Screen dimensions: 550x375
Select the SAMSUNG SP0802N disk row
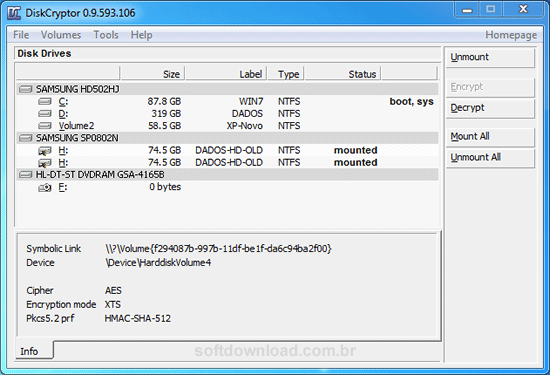point(227,138)
